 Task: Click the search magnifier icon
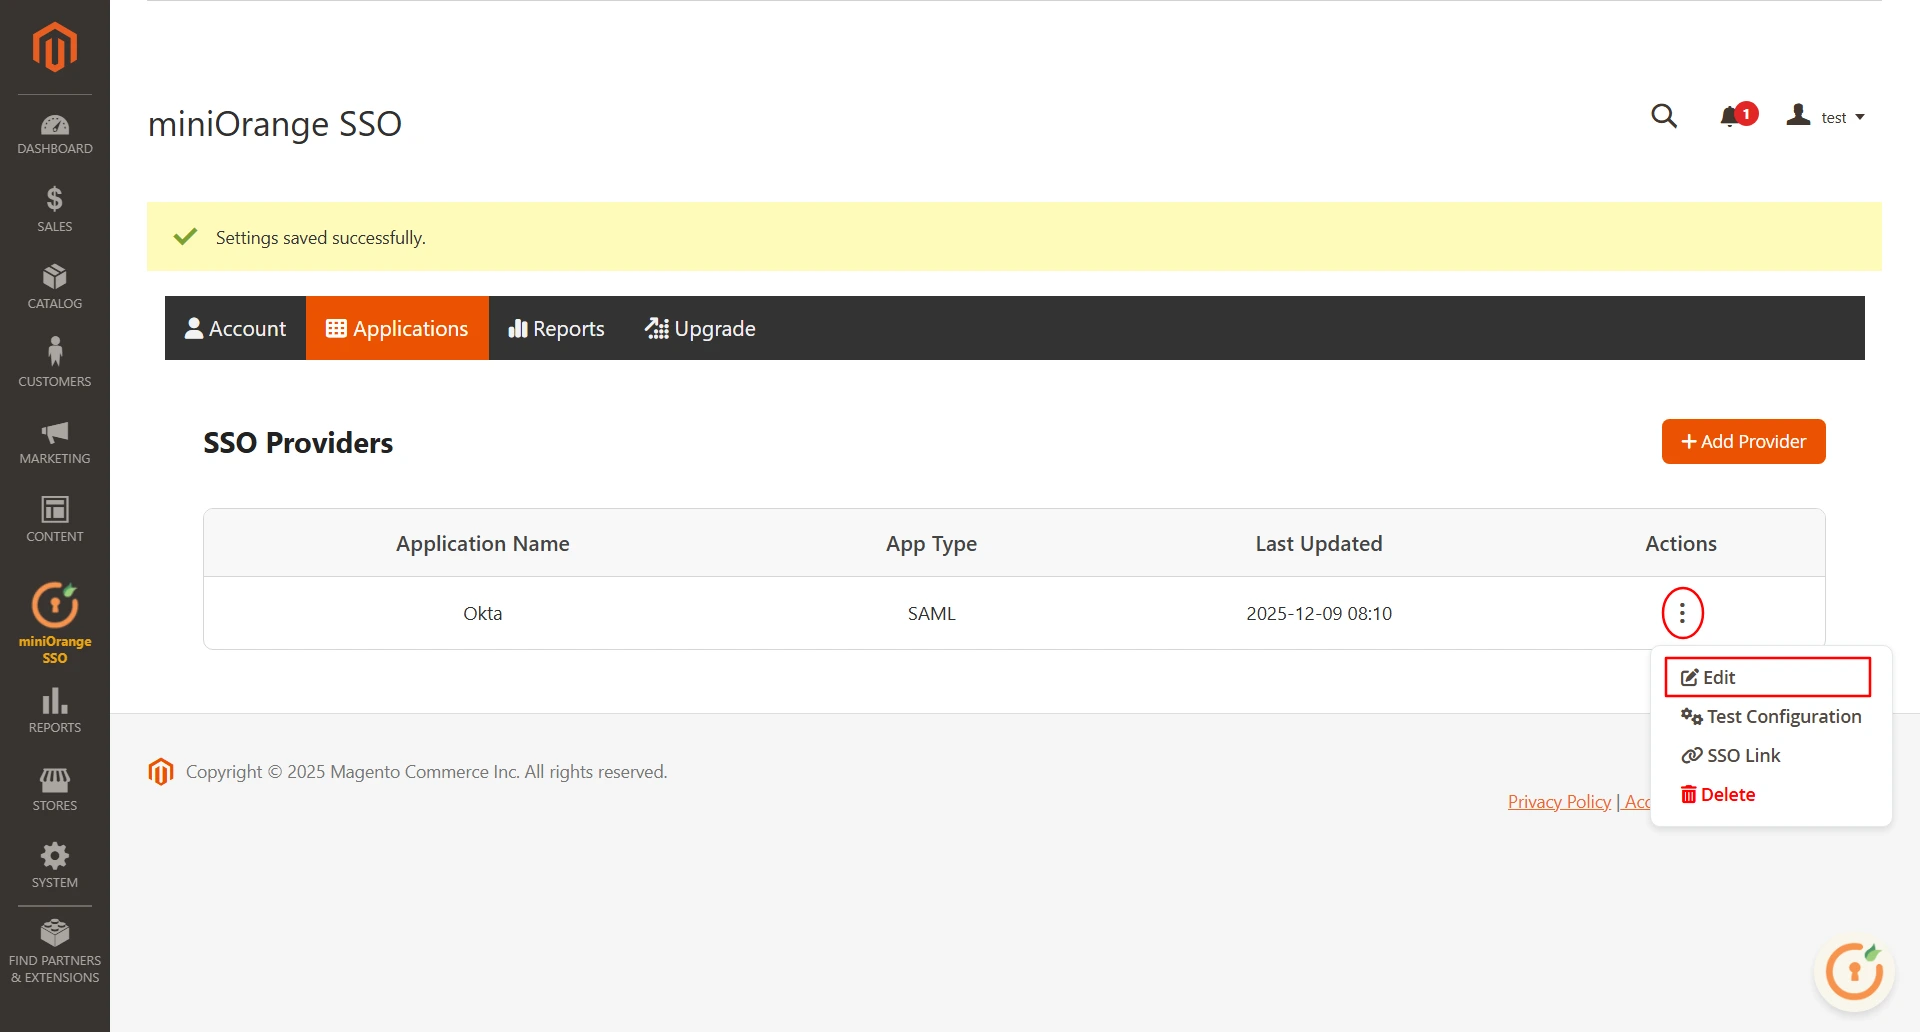[x=1664, y=116]
